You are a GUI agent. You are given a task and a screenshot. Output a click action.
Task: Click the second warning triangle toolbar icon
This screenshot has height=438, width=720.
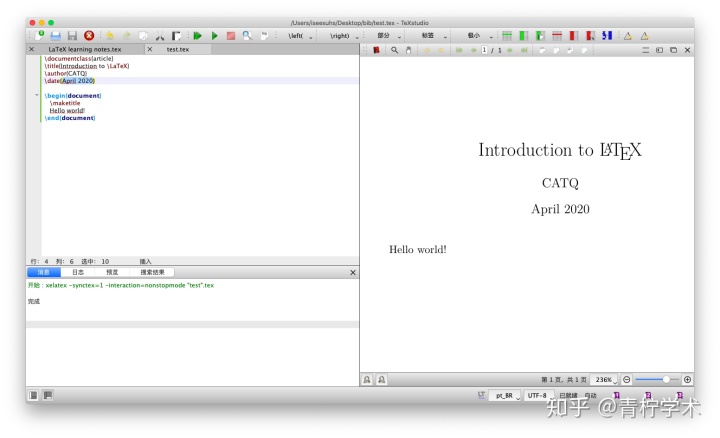click(x=645, y=36)
